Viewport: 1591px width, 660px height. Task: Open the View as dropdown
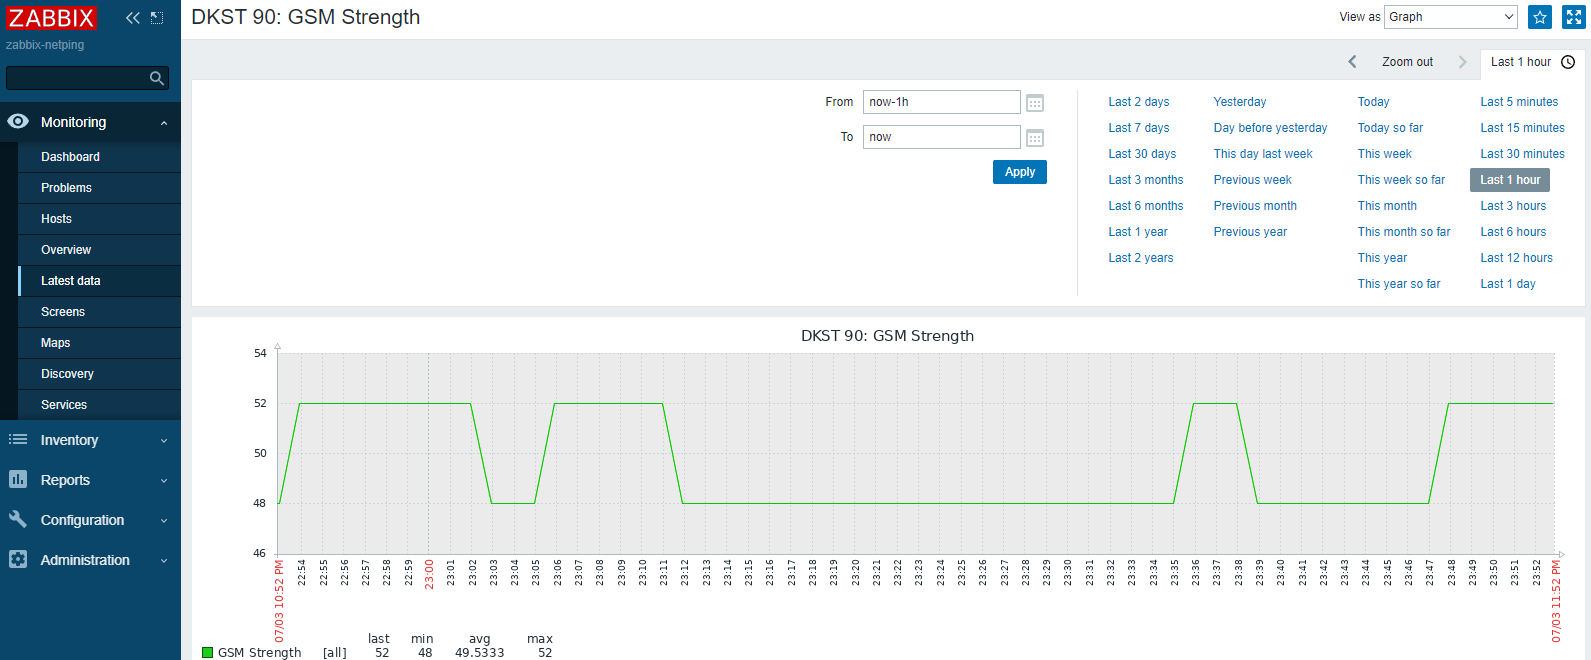pyautogui.click(x=1450, y=17)
